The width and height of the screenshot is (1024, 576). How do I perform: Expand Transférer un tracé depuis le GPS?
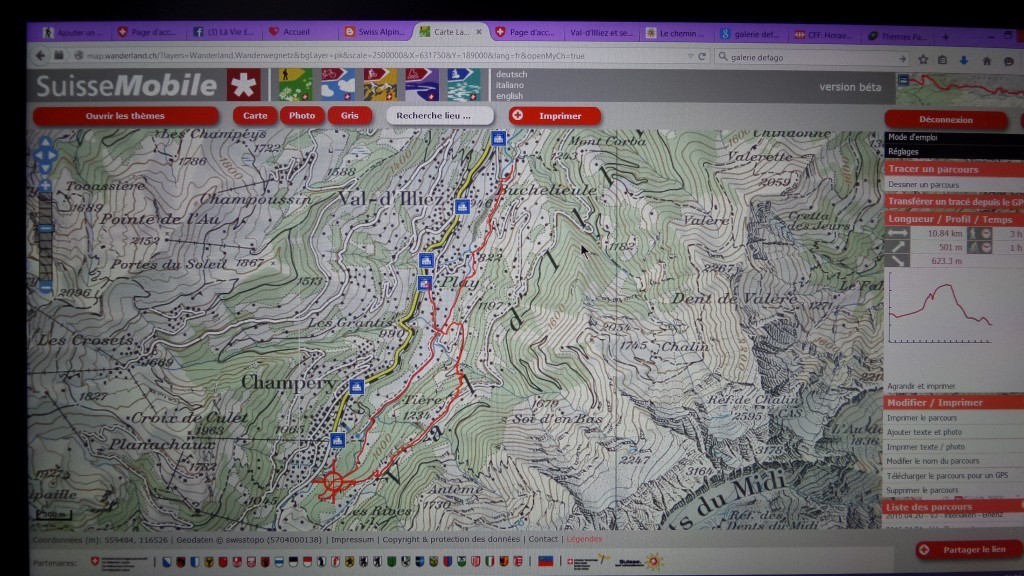pyautogui.click(x=953, y=202)
